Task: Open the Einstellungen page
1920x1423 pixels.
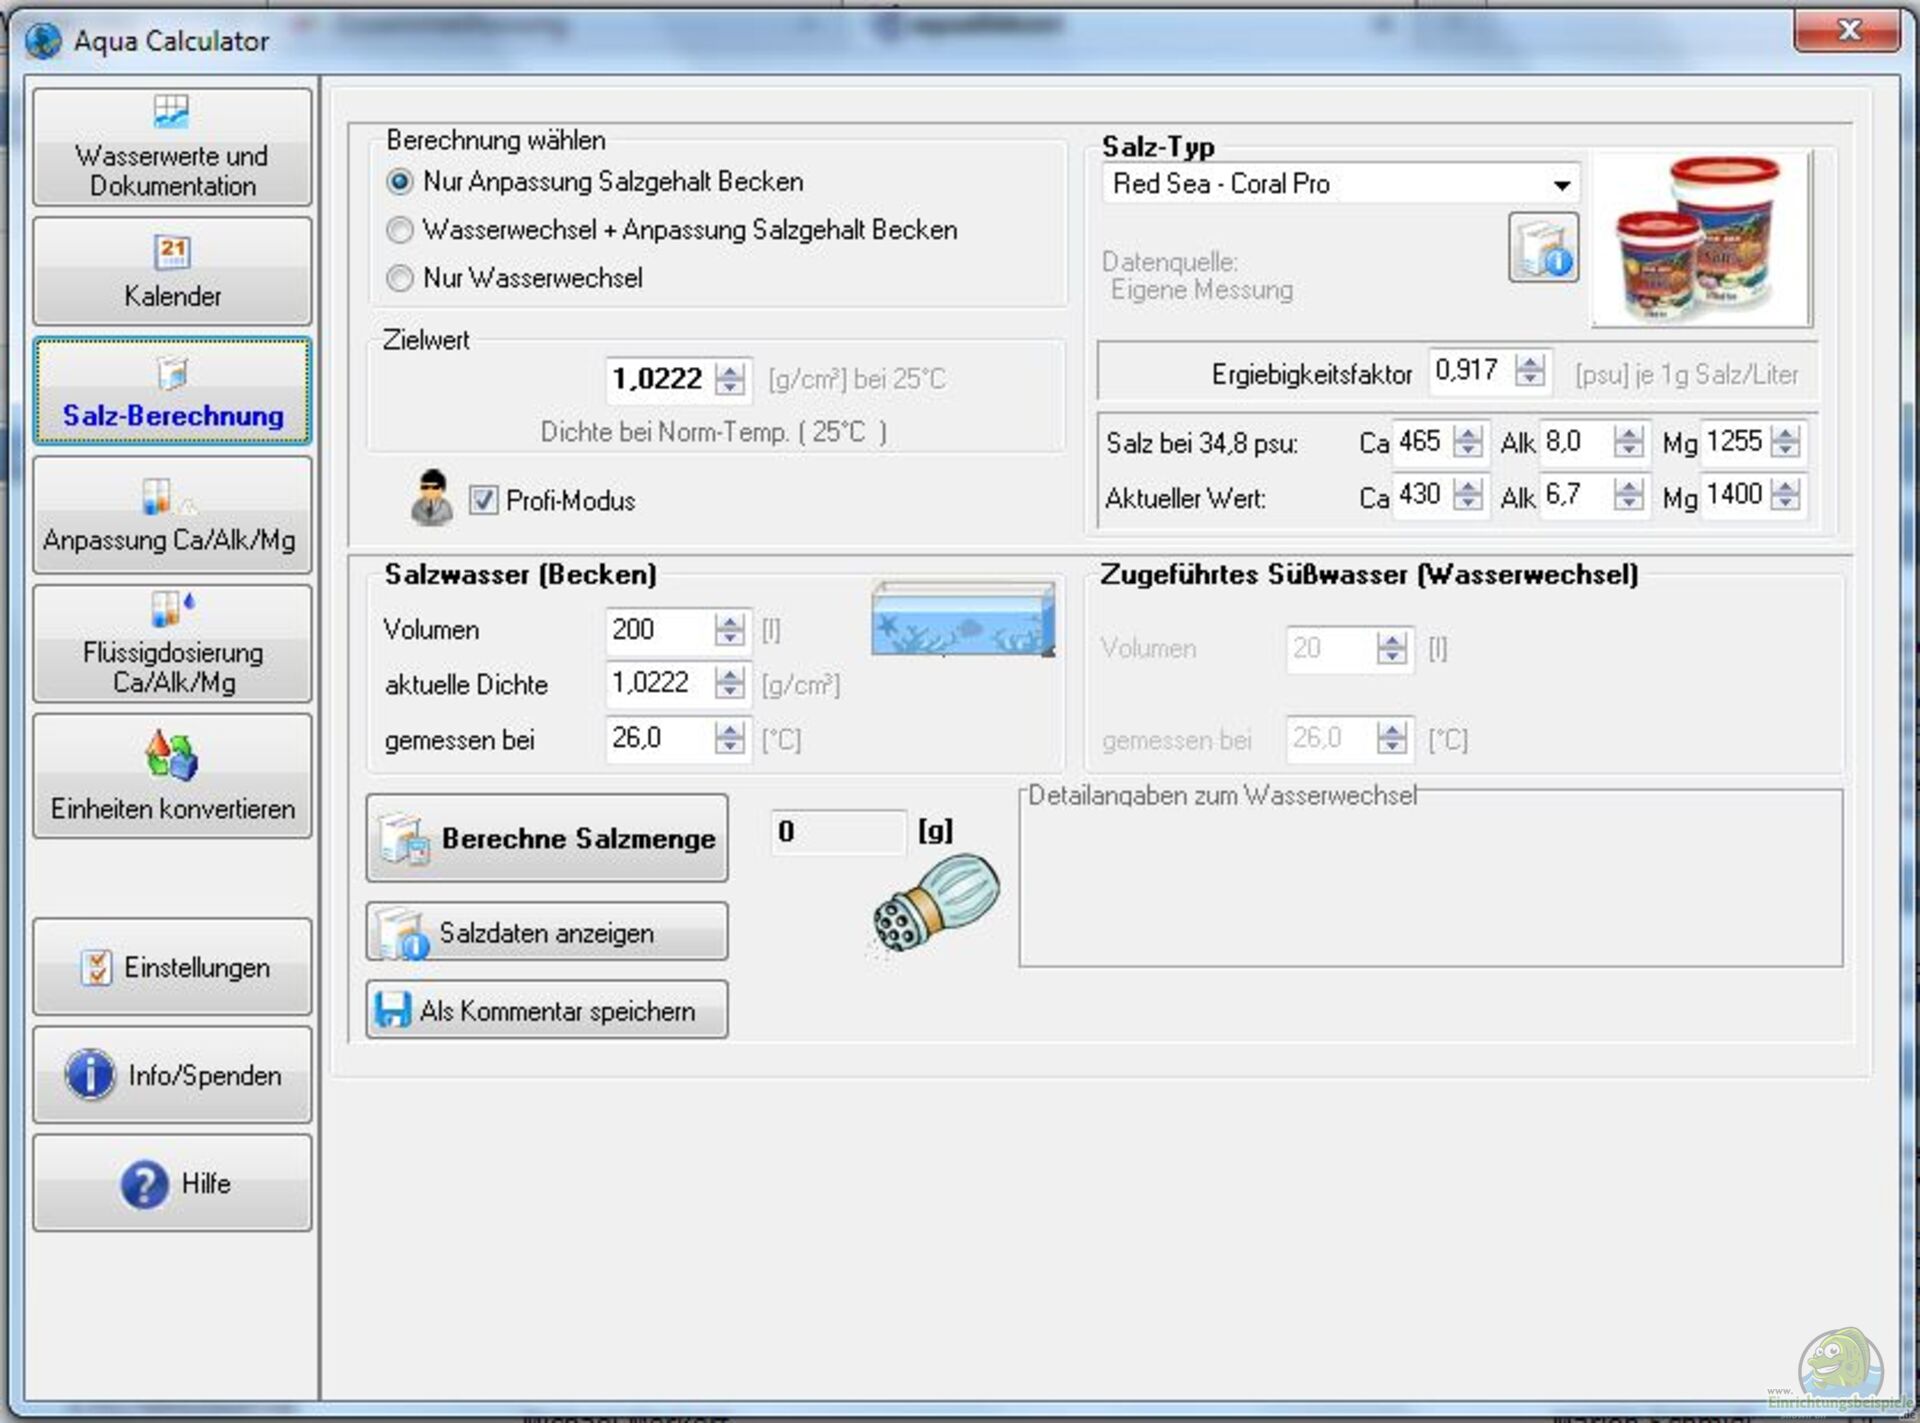Action: coord(172,967)
